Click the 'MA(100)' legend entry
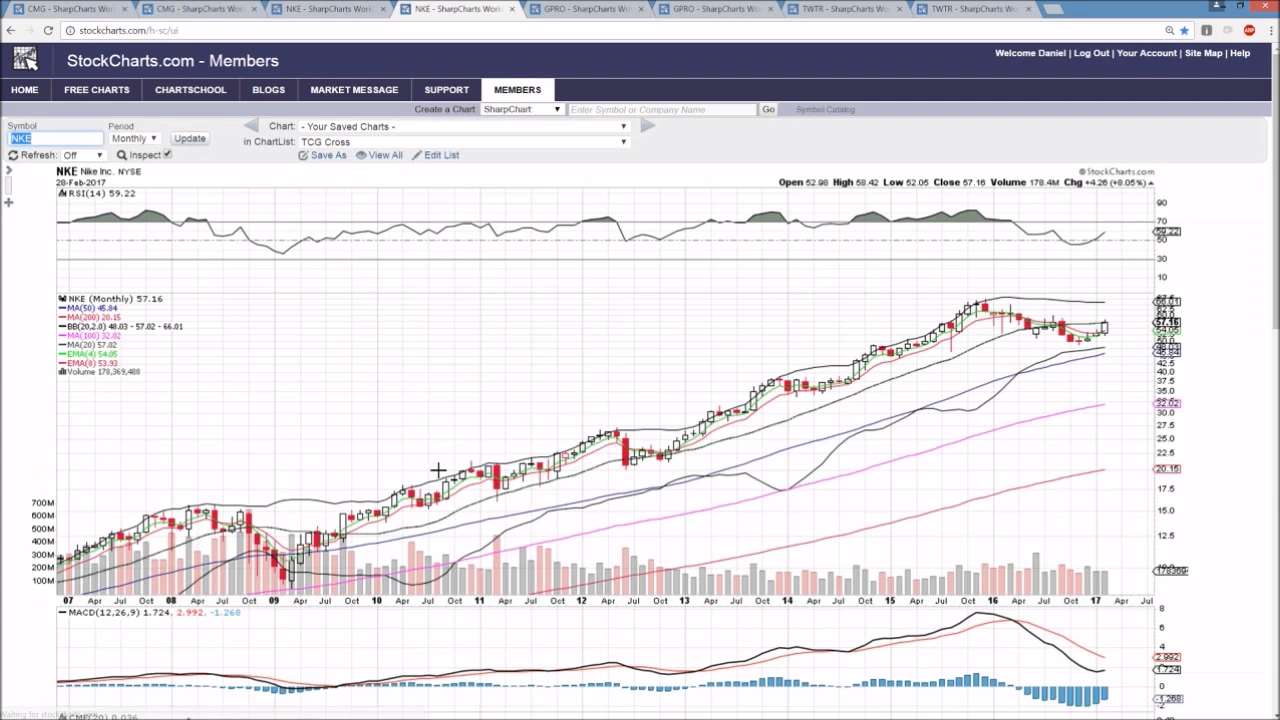Image resolution: width=1280 pixels, height=720 pixels. 90,336
